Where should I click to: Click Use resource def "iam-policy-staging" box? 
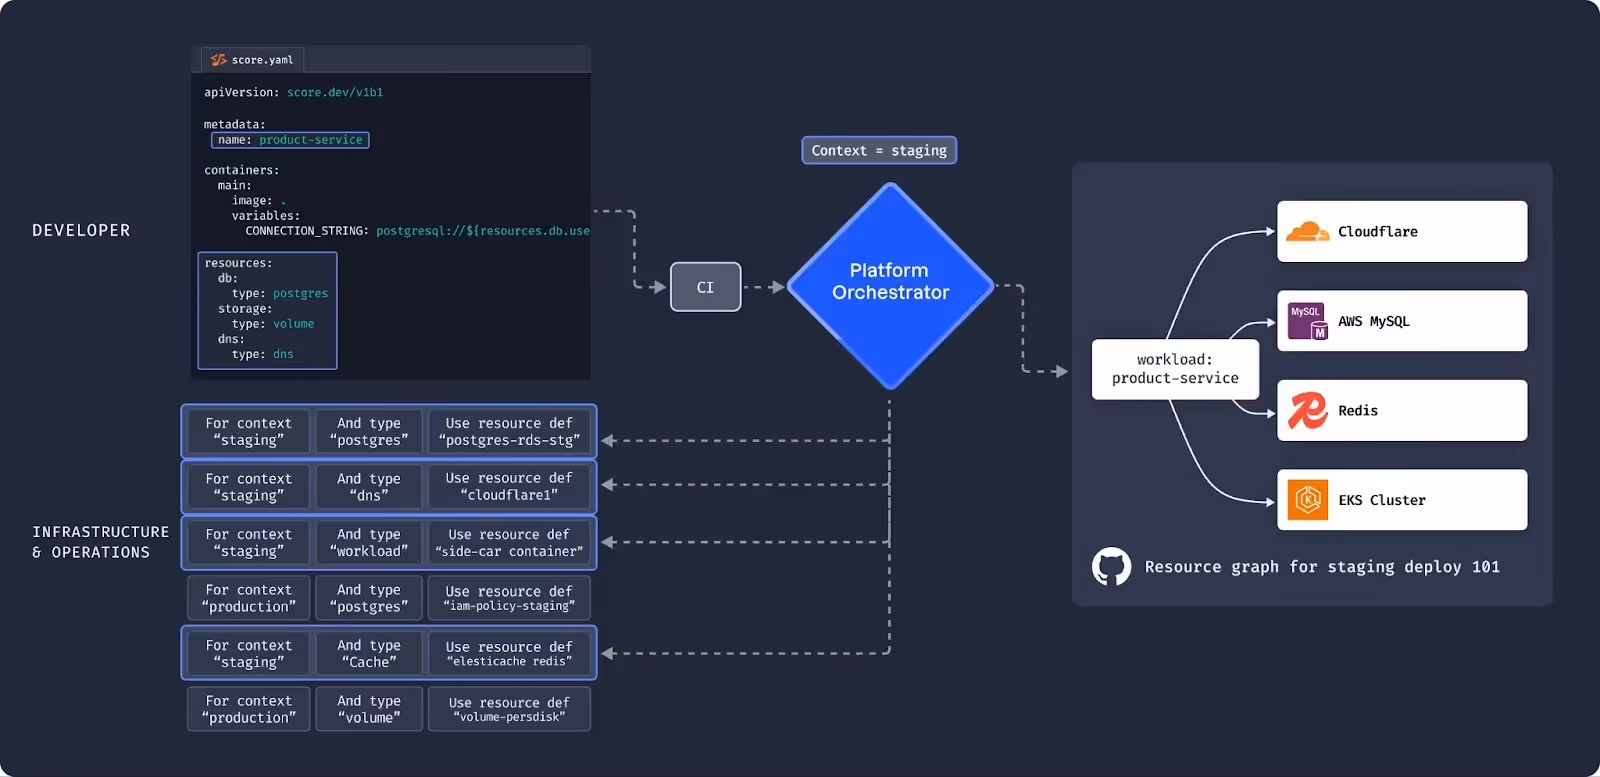pos(509,598)
